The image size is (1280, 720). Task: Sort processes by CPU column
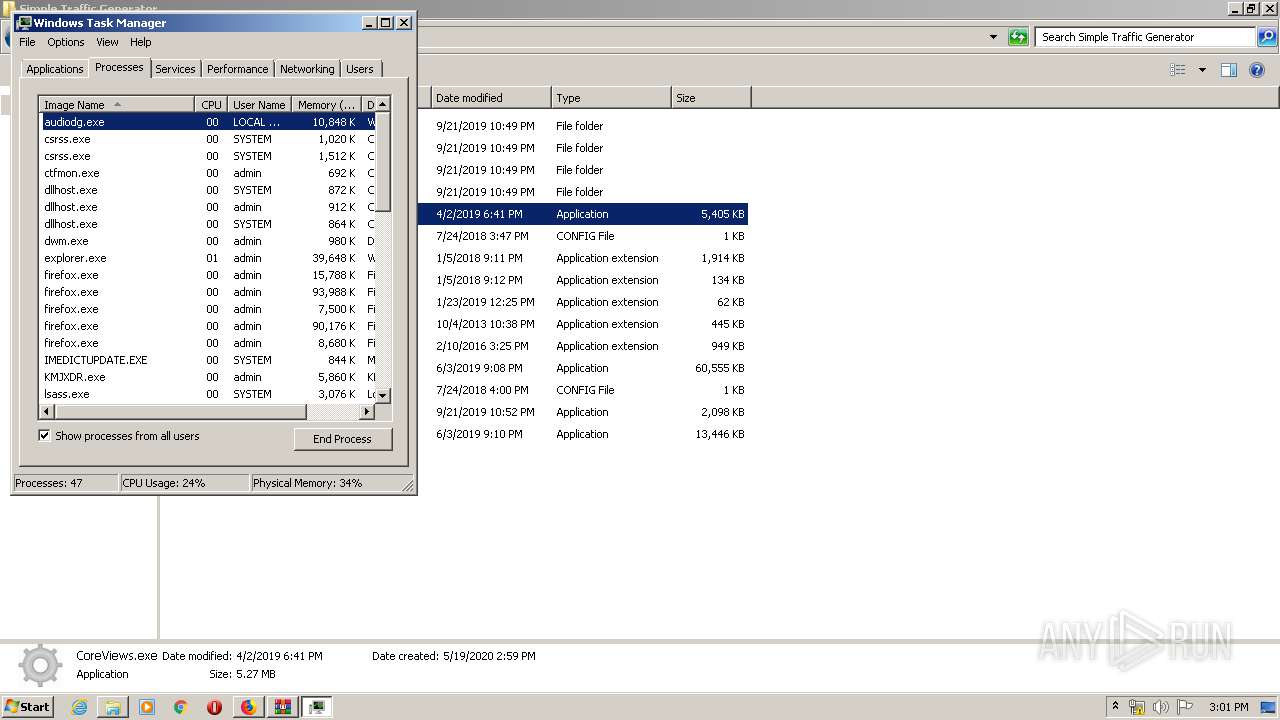(x=211, y=105)
